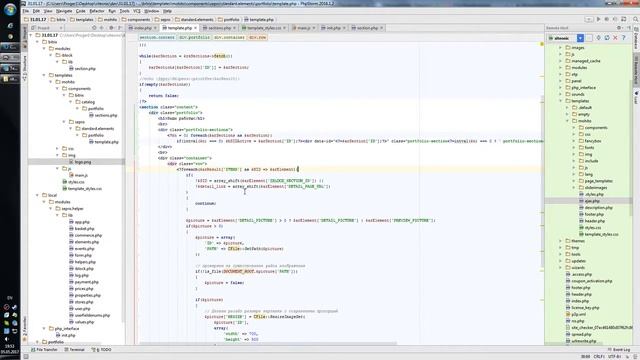This screenshot has height=360, width=640.
Task: Click the tool-windows toggle icon at bottom left
Action: point(26,357)
